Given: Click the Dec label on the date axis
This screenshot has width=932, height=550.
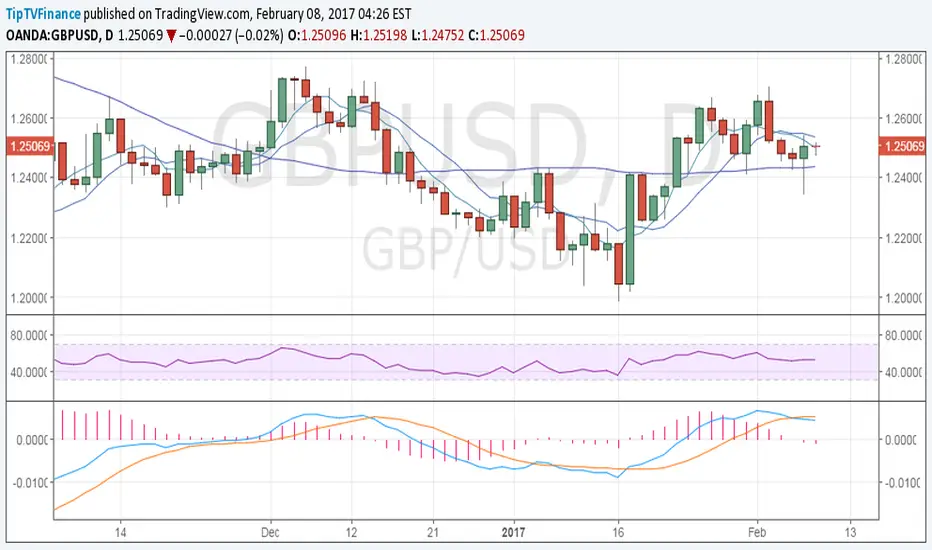Looking at the screenshot, I should [270, 532].
